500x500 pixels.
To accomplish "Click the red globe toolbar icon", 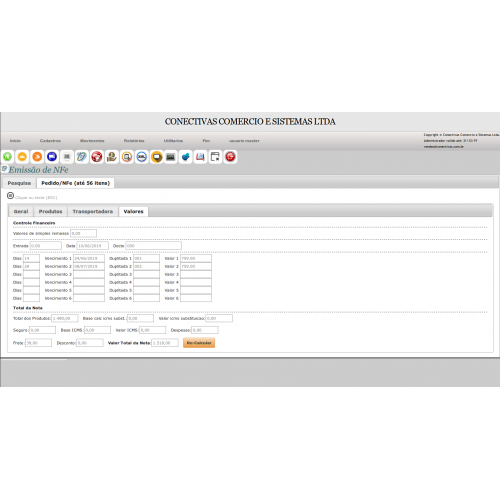I will [x=97, y=156].
